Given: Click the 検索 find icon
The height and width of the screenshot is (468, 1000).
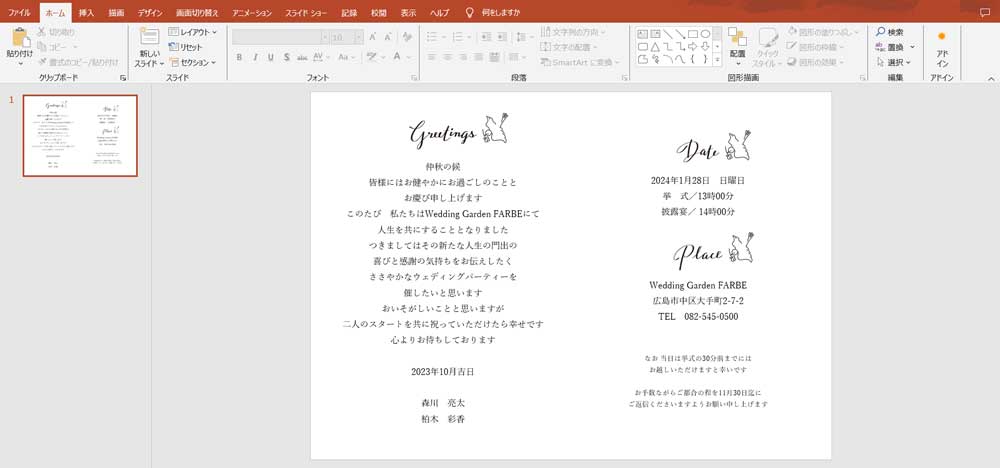Looking at the screenshot, I should [x=889, y=32].
